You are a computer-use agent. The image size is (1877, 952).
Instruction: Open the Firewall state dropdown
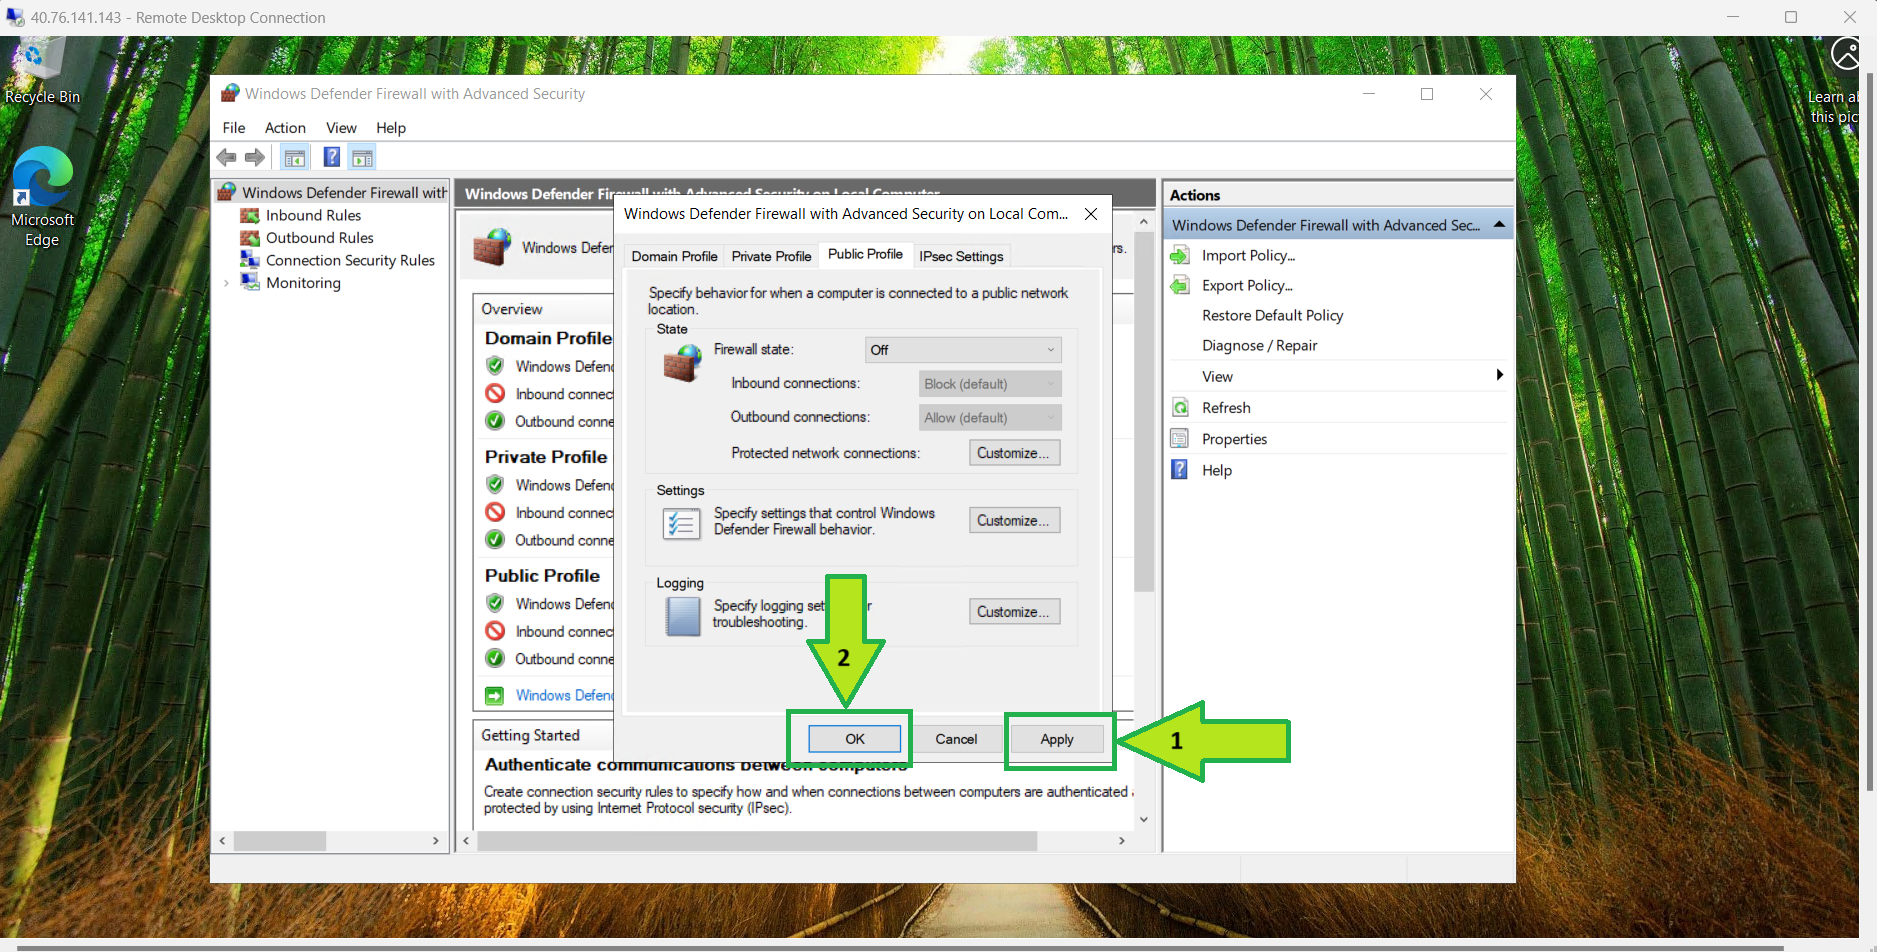[x=963, y=350]
